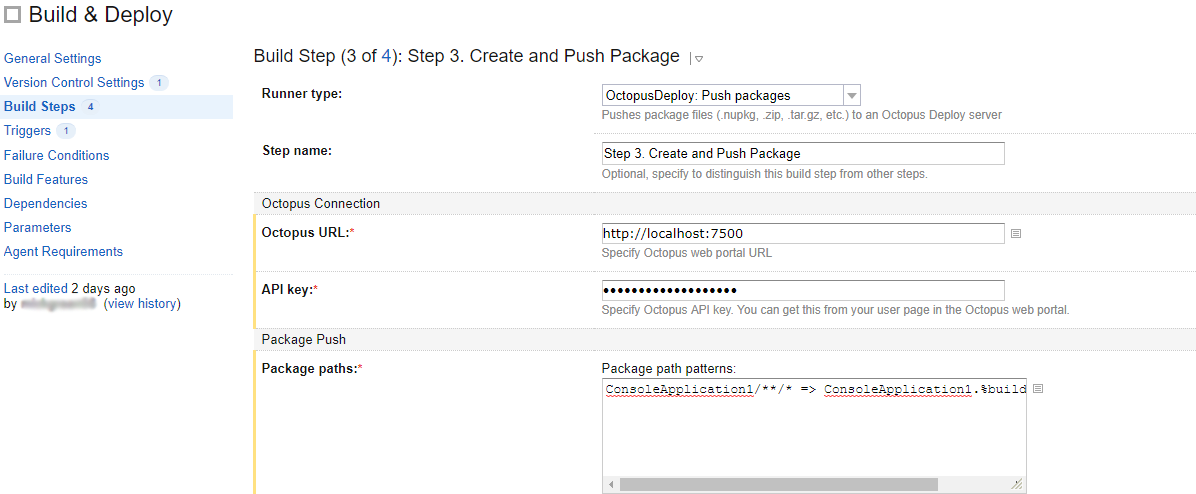This screenshot has height=494, width=1196.
Task: Focus the API key password field
Action: tap(803, 290)
